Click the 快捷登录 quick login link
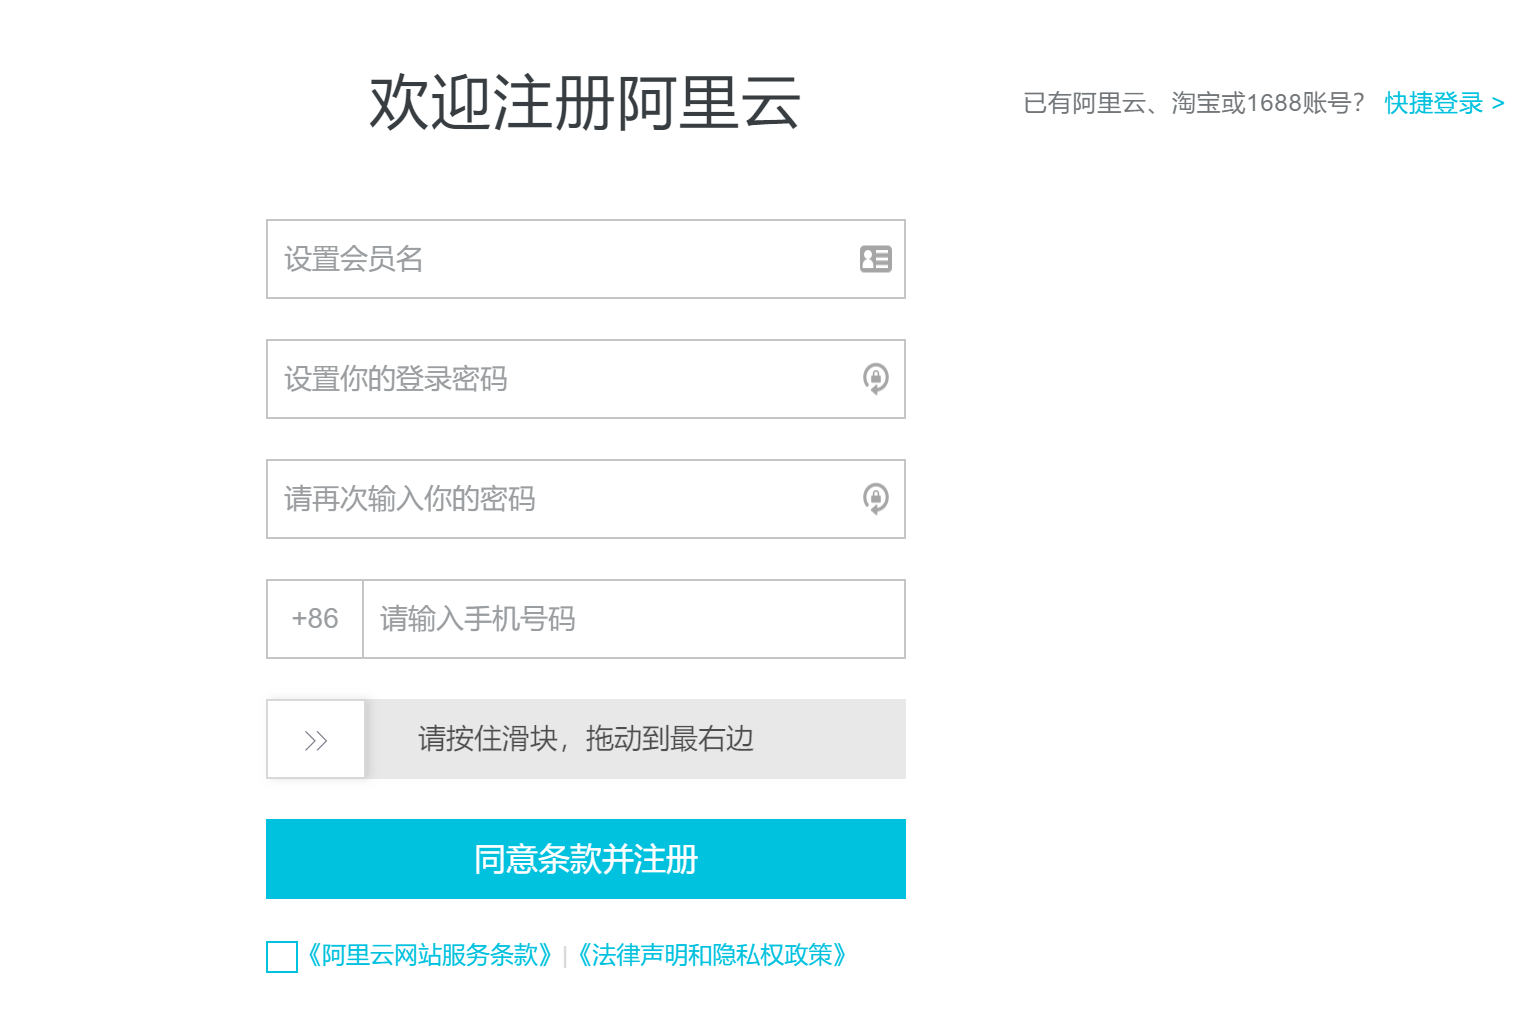This screenshot has height=1023, width=1514. [1433, 103]
